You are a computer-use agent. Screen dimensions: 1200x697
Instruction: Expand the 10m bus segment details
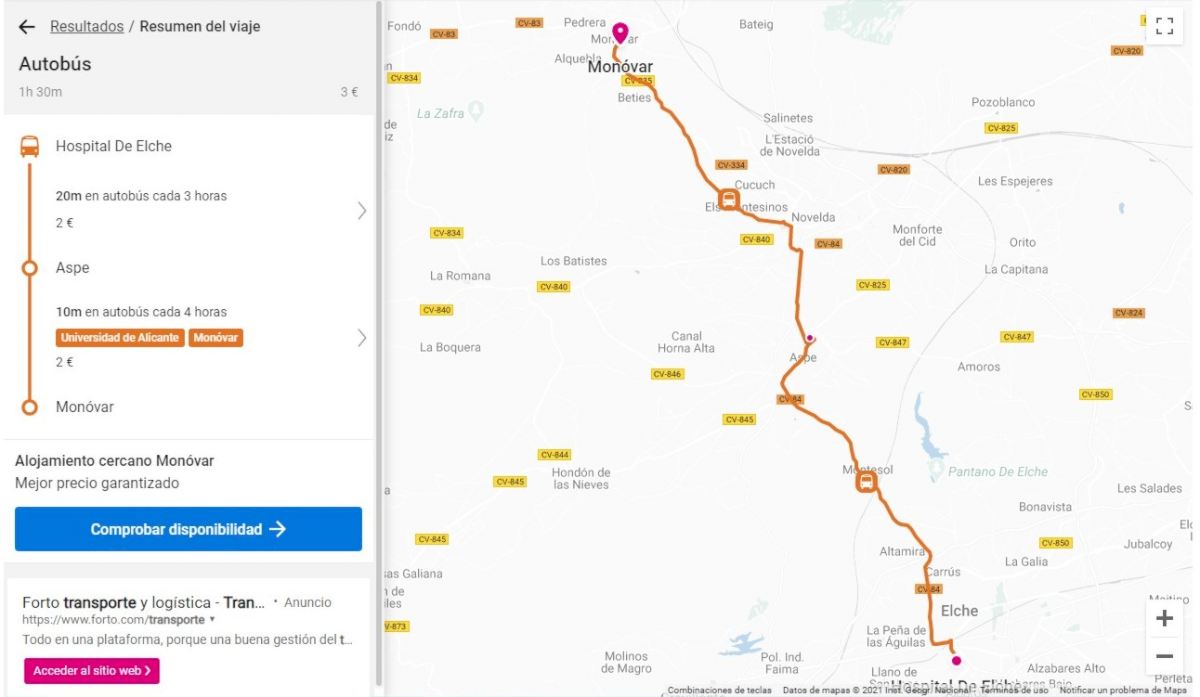(361, 338)
